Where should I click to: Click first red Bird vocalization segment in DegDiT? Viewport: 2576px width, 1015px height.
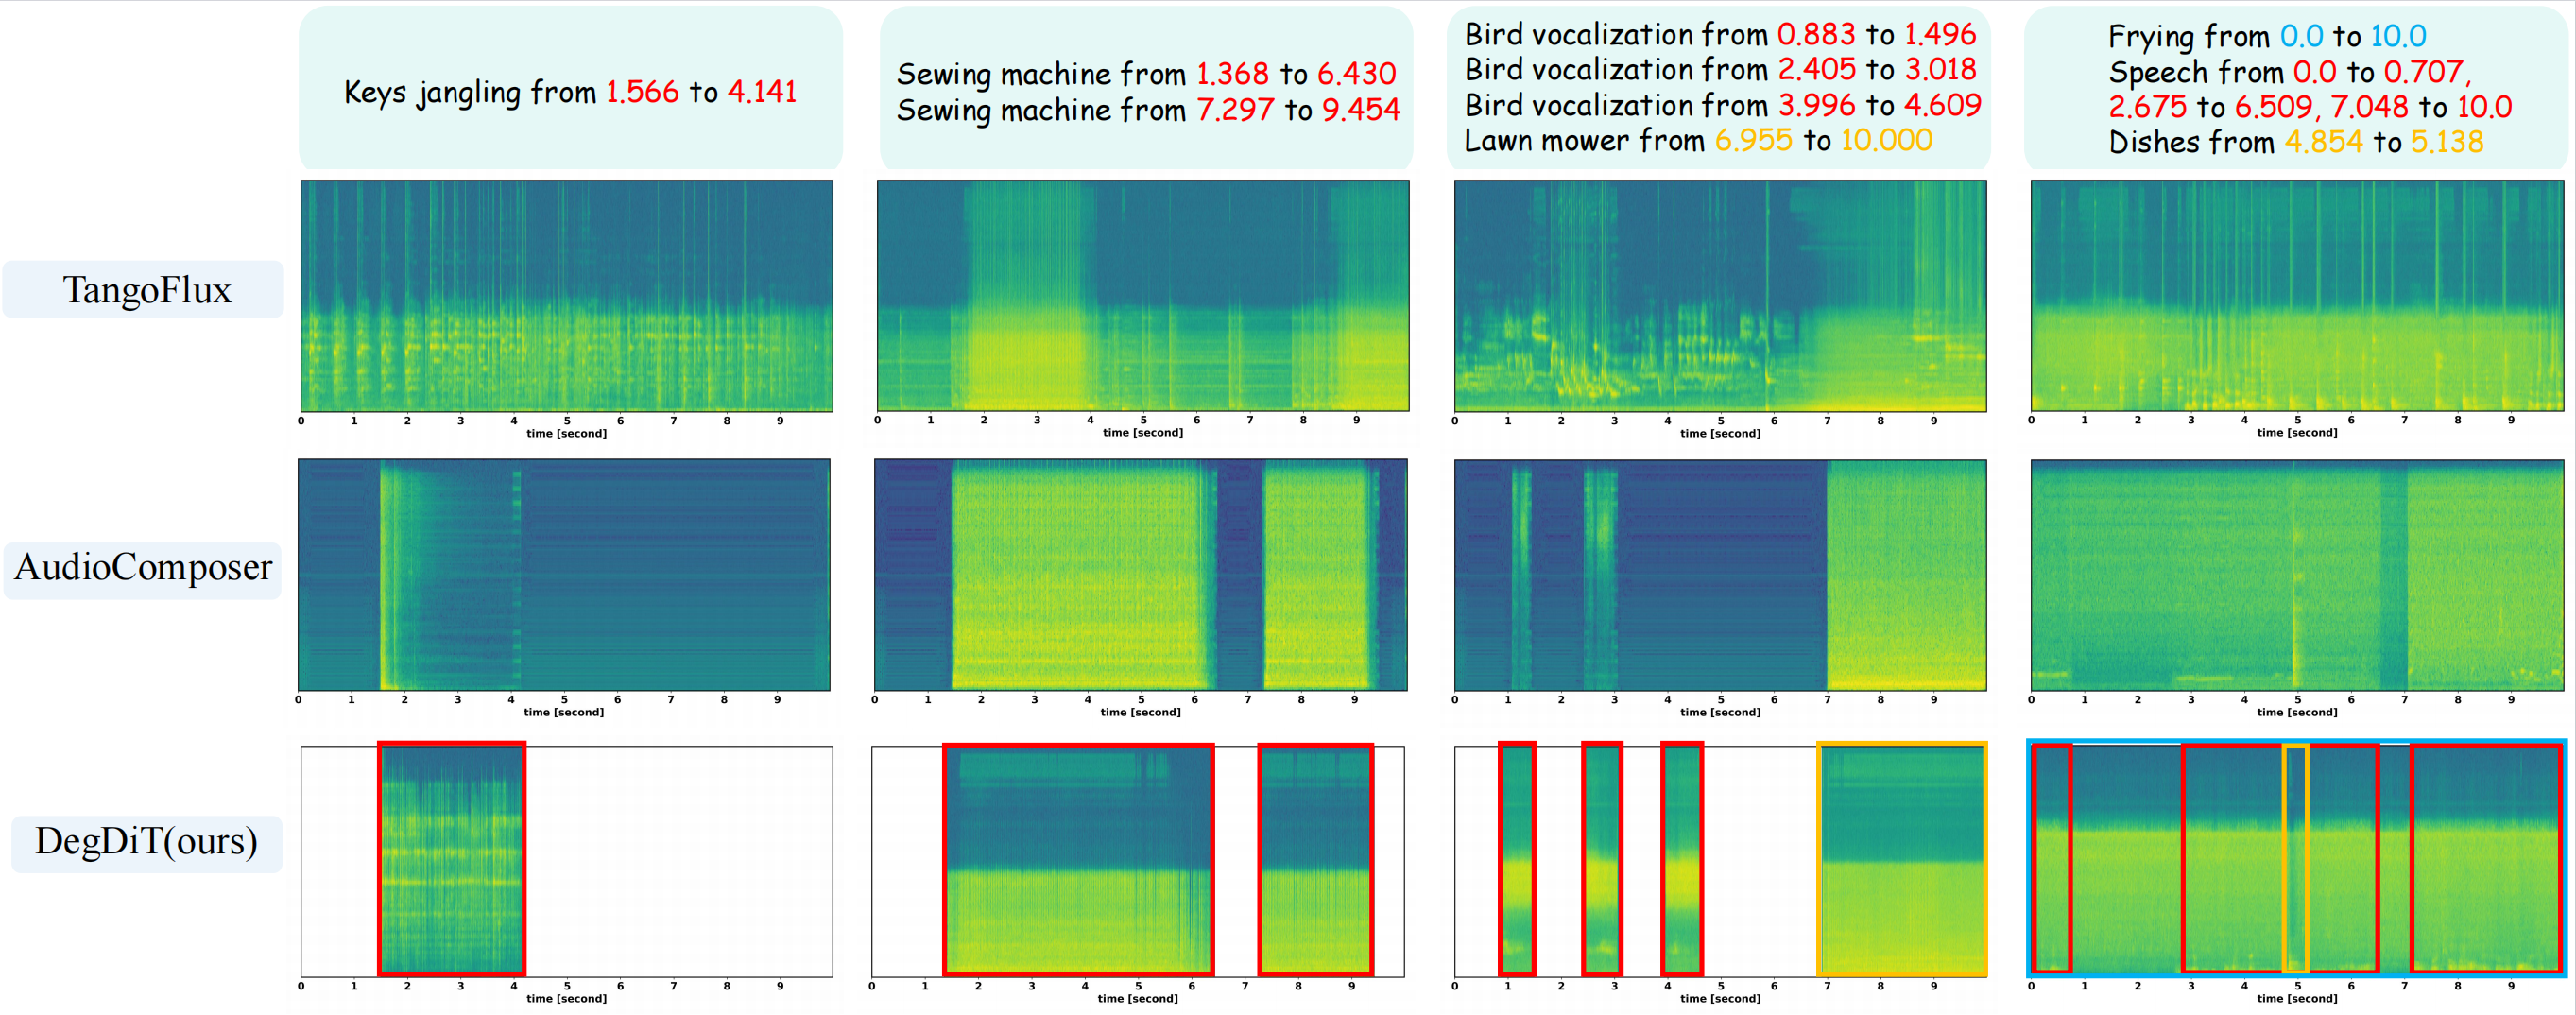click(x=1516, y=858)
